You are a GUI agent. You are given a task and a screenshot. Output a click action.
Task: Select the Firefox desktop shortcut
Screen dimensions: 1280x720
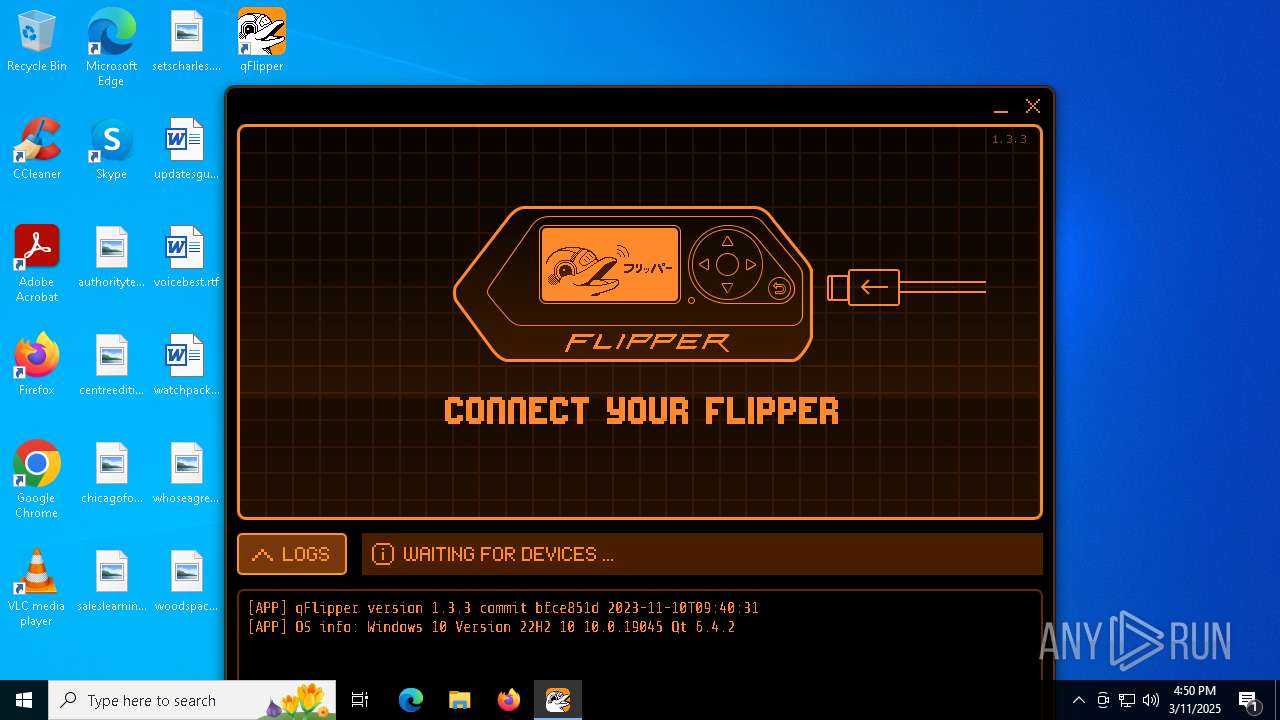pos(37,366)
